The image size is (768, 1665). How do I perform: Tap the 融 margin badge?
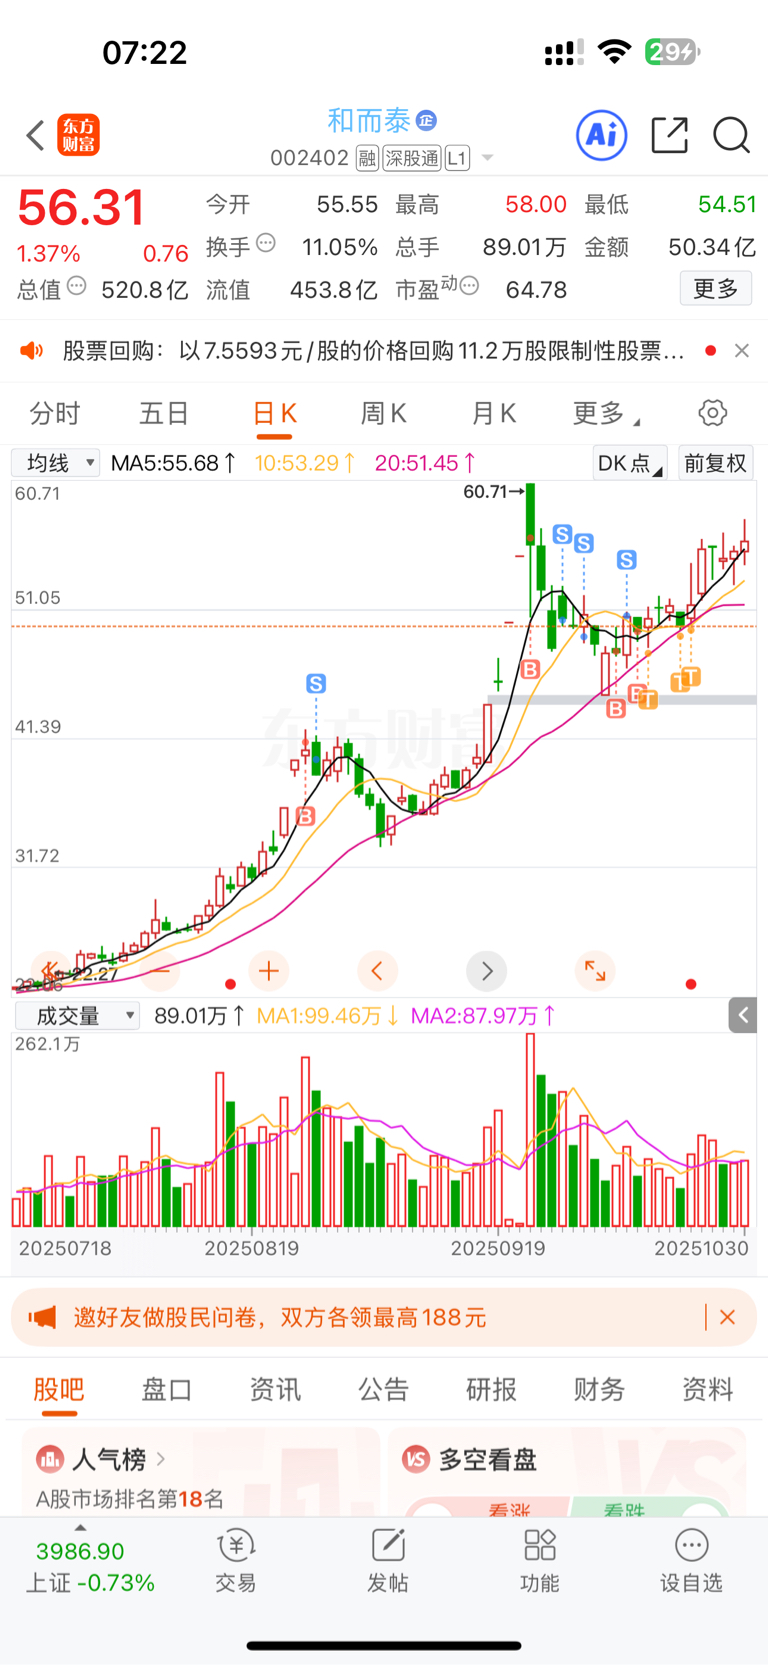click(367, 158)
